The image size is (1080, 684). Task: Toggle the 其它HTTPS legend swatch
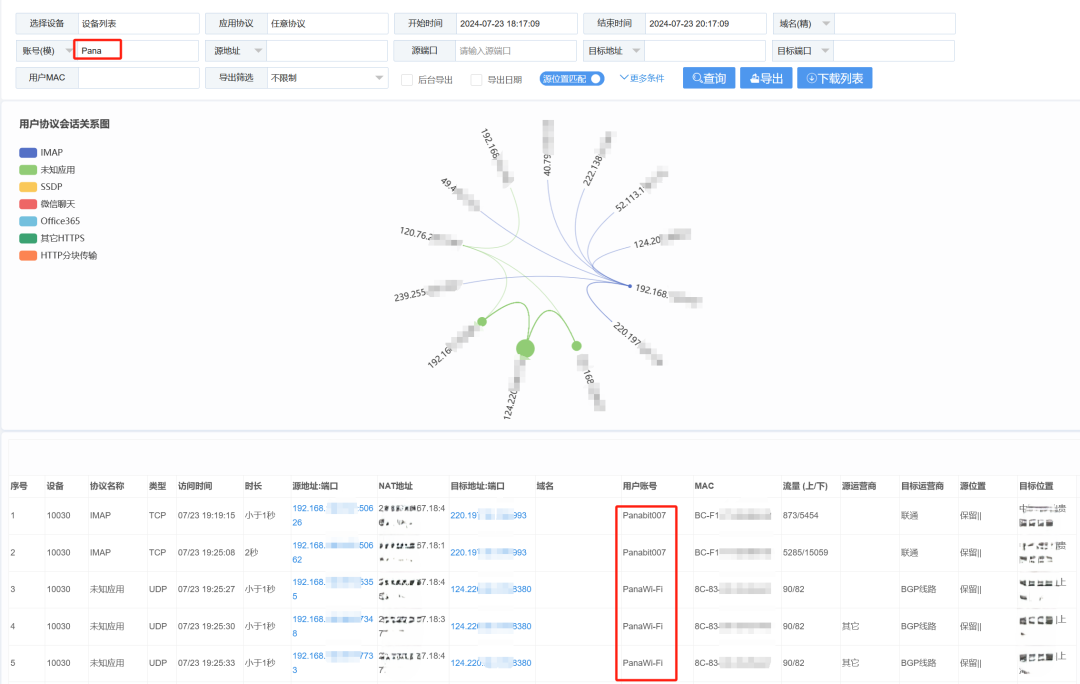[28, 238]
